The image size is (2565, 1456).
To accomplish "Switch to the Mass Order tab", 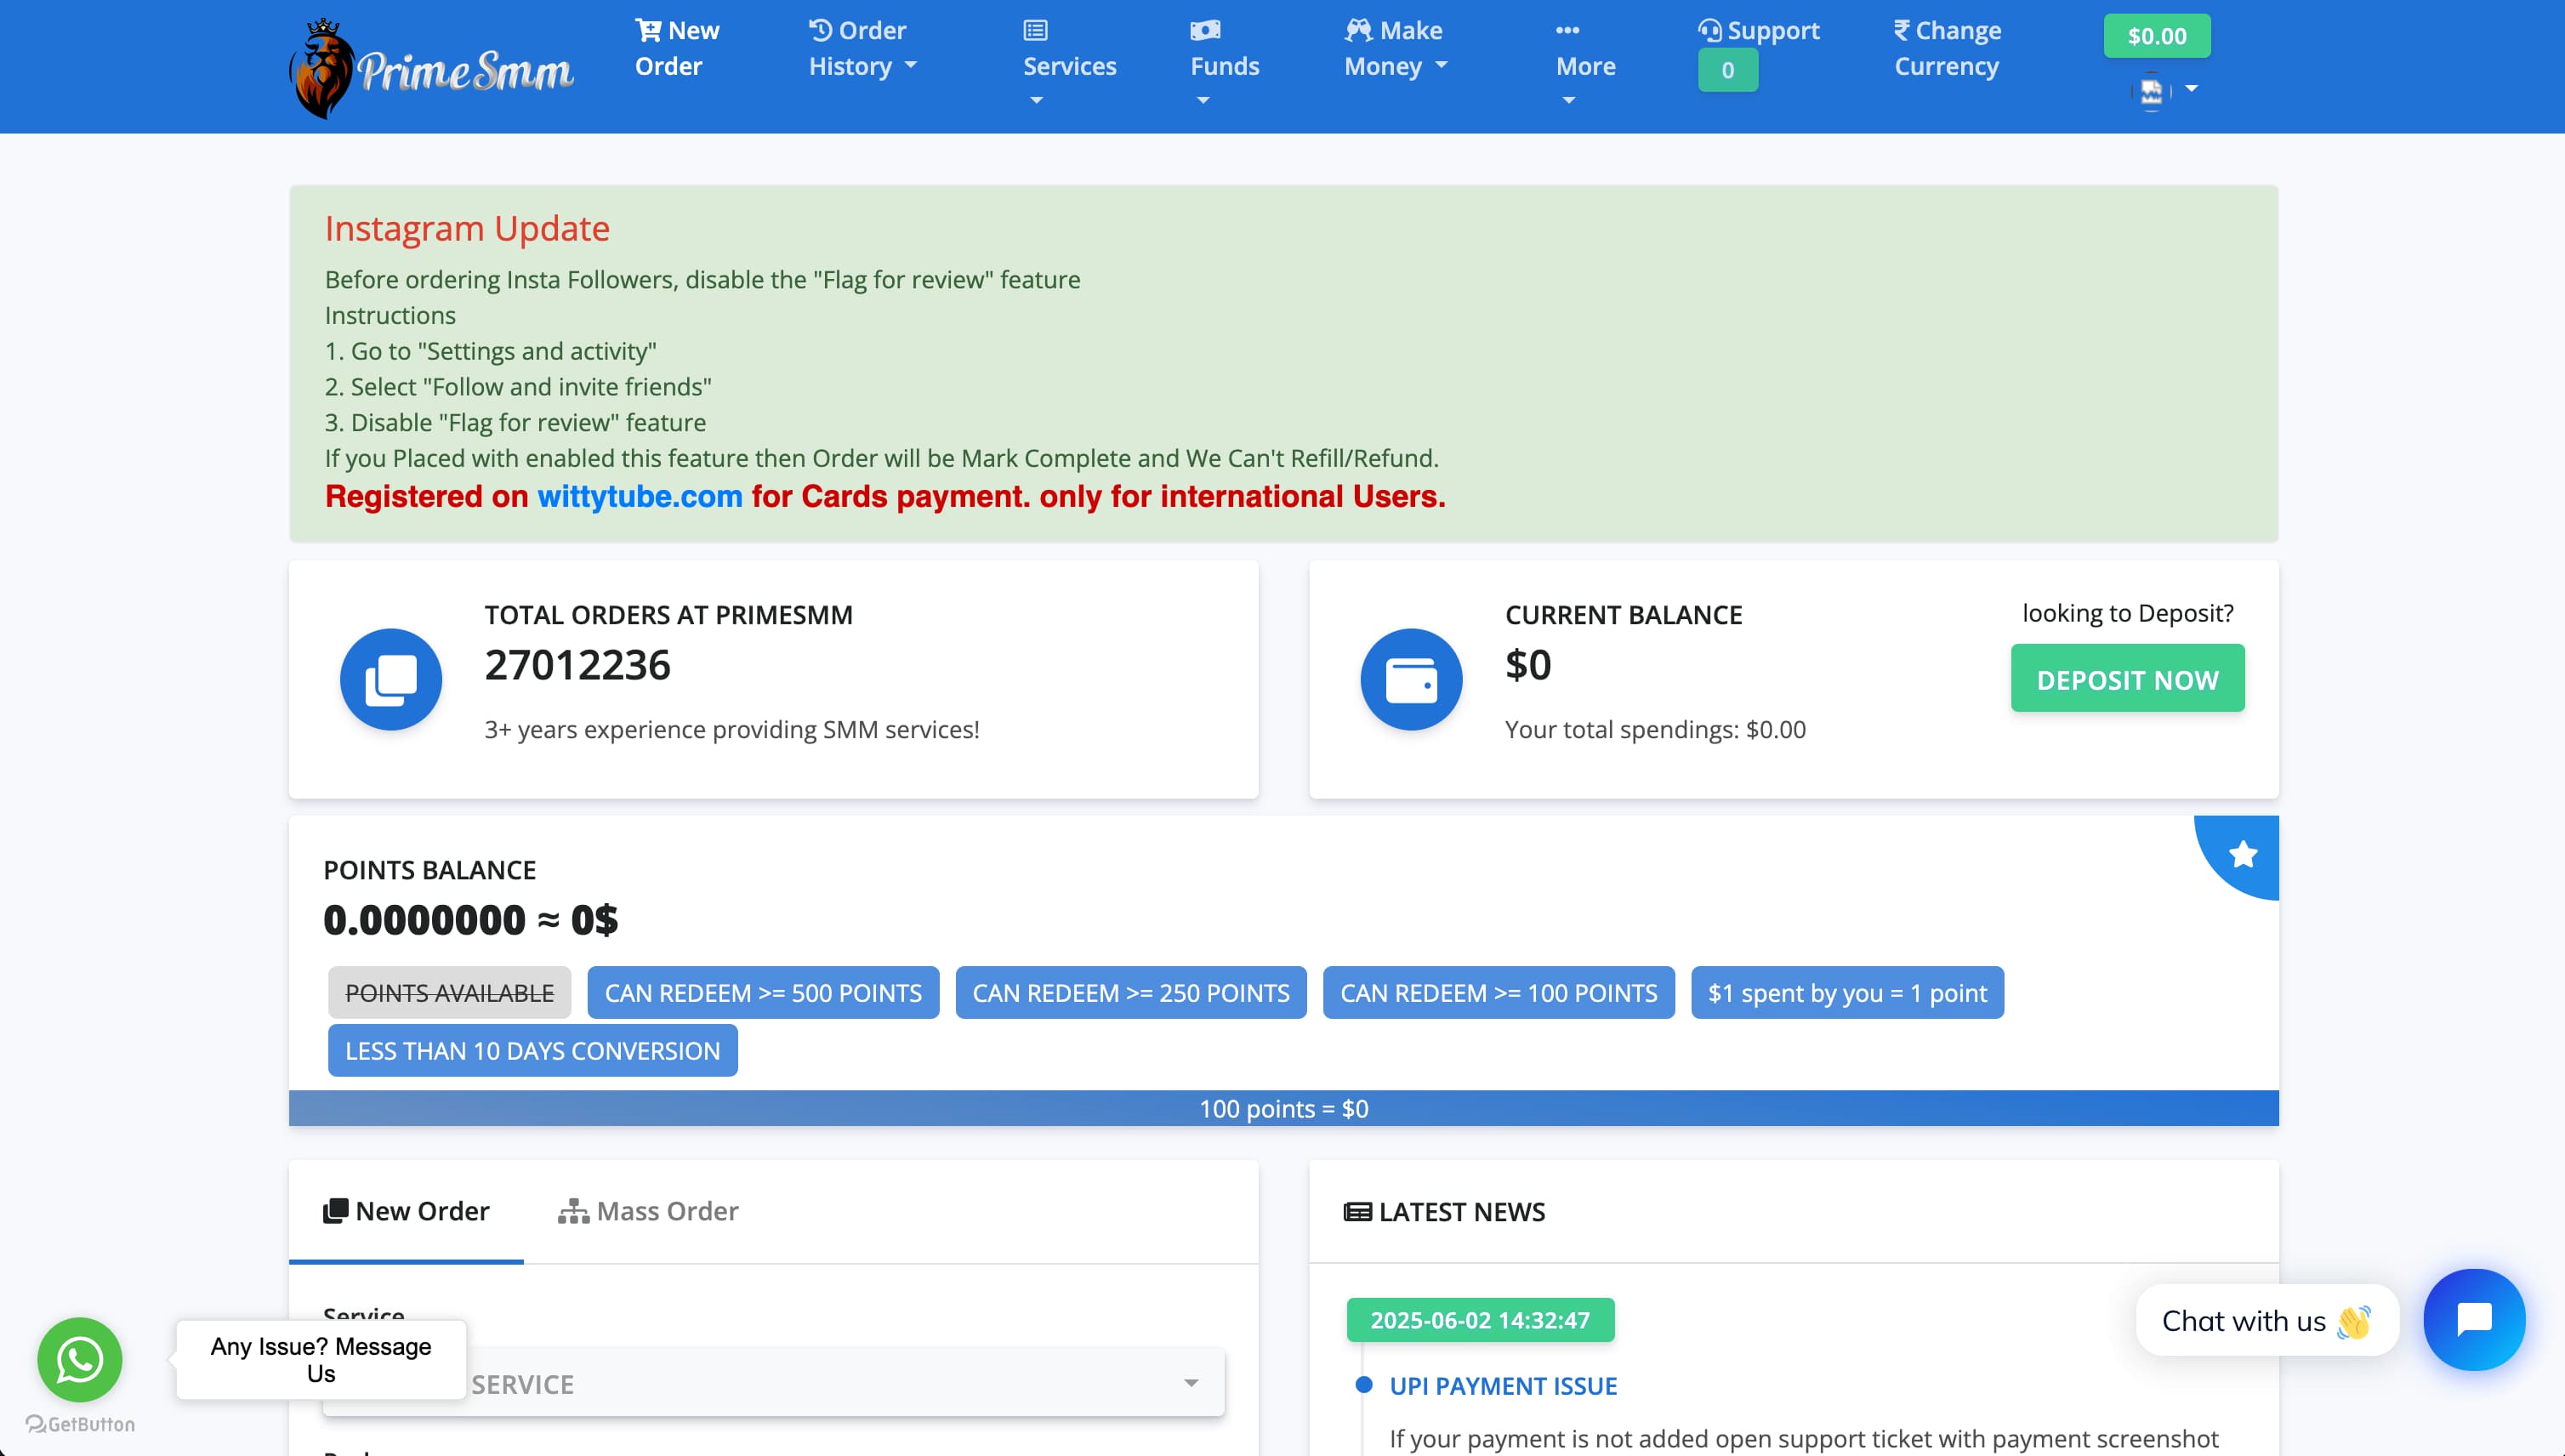I will 649,1211.
